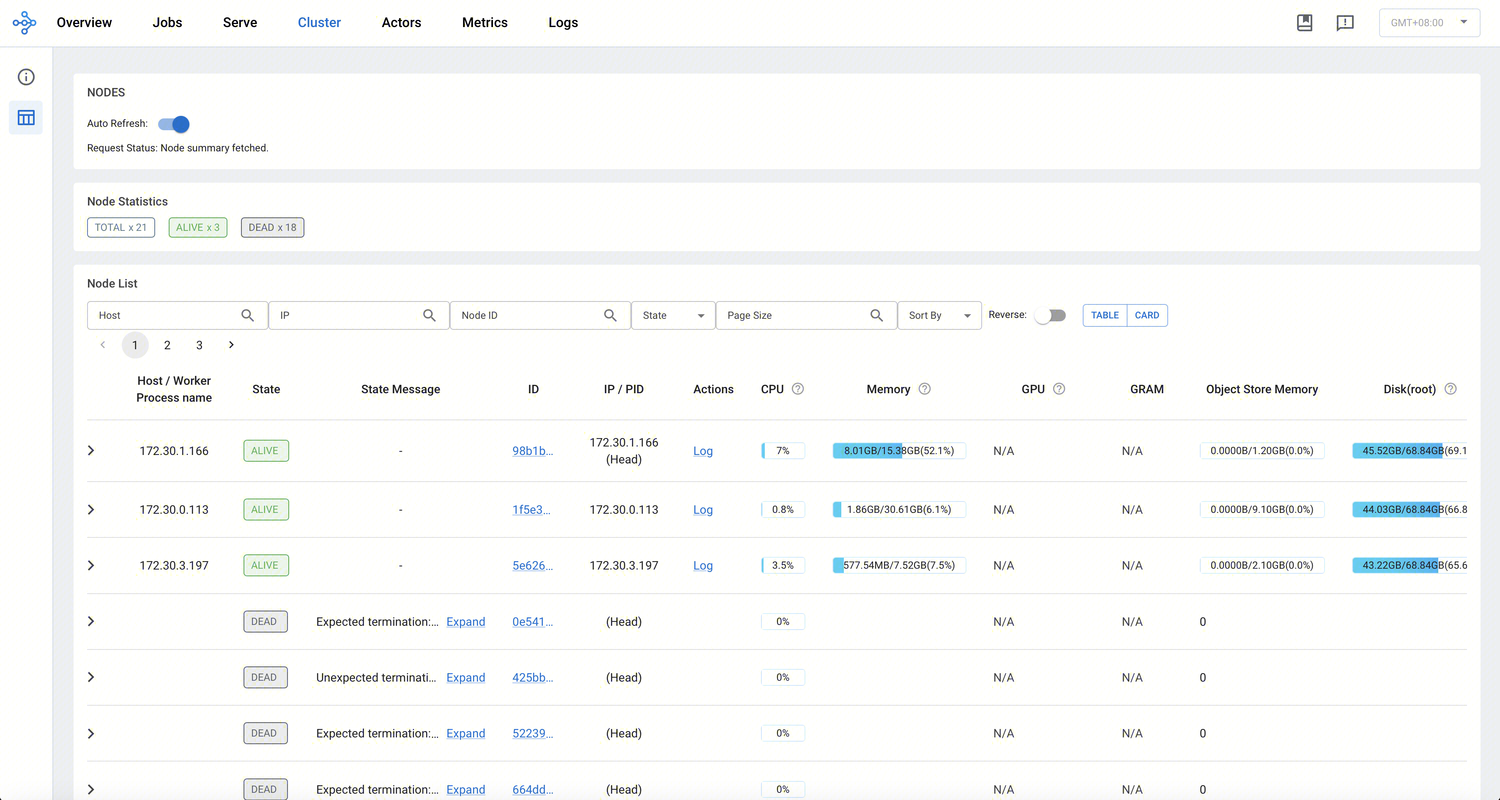1500x800 pixels.
Task: Open the Serve tab
Action: click(240, 22)
